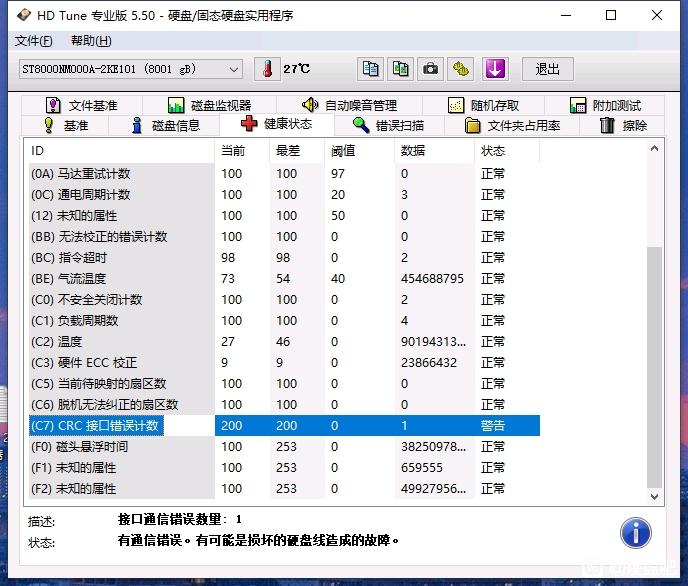688x586 pixels.
Task: Select the 健康状态 tab
Action: click(x=276, y=124)
